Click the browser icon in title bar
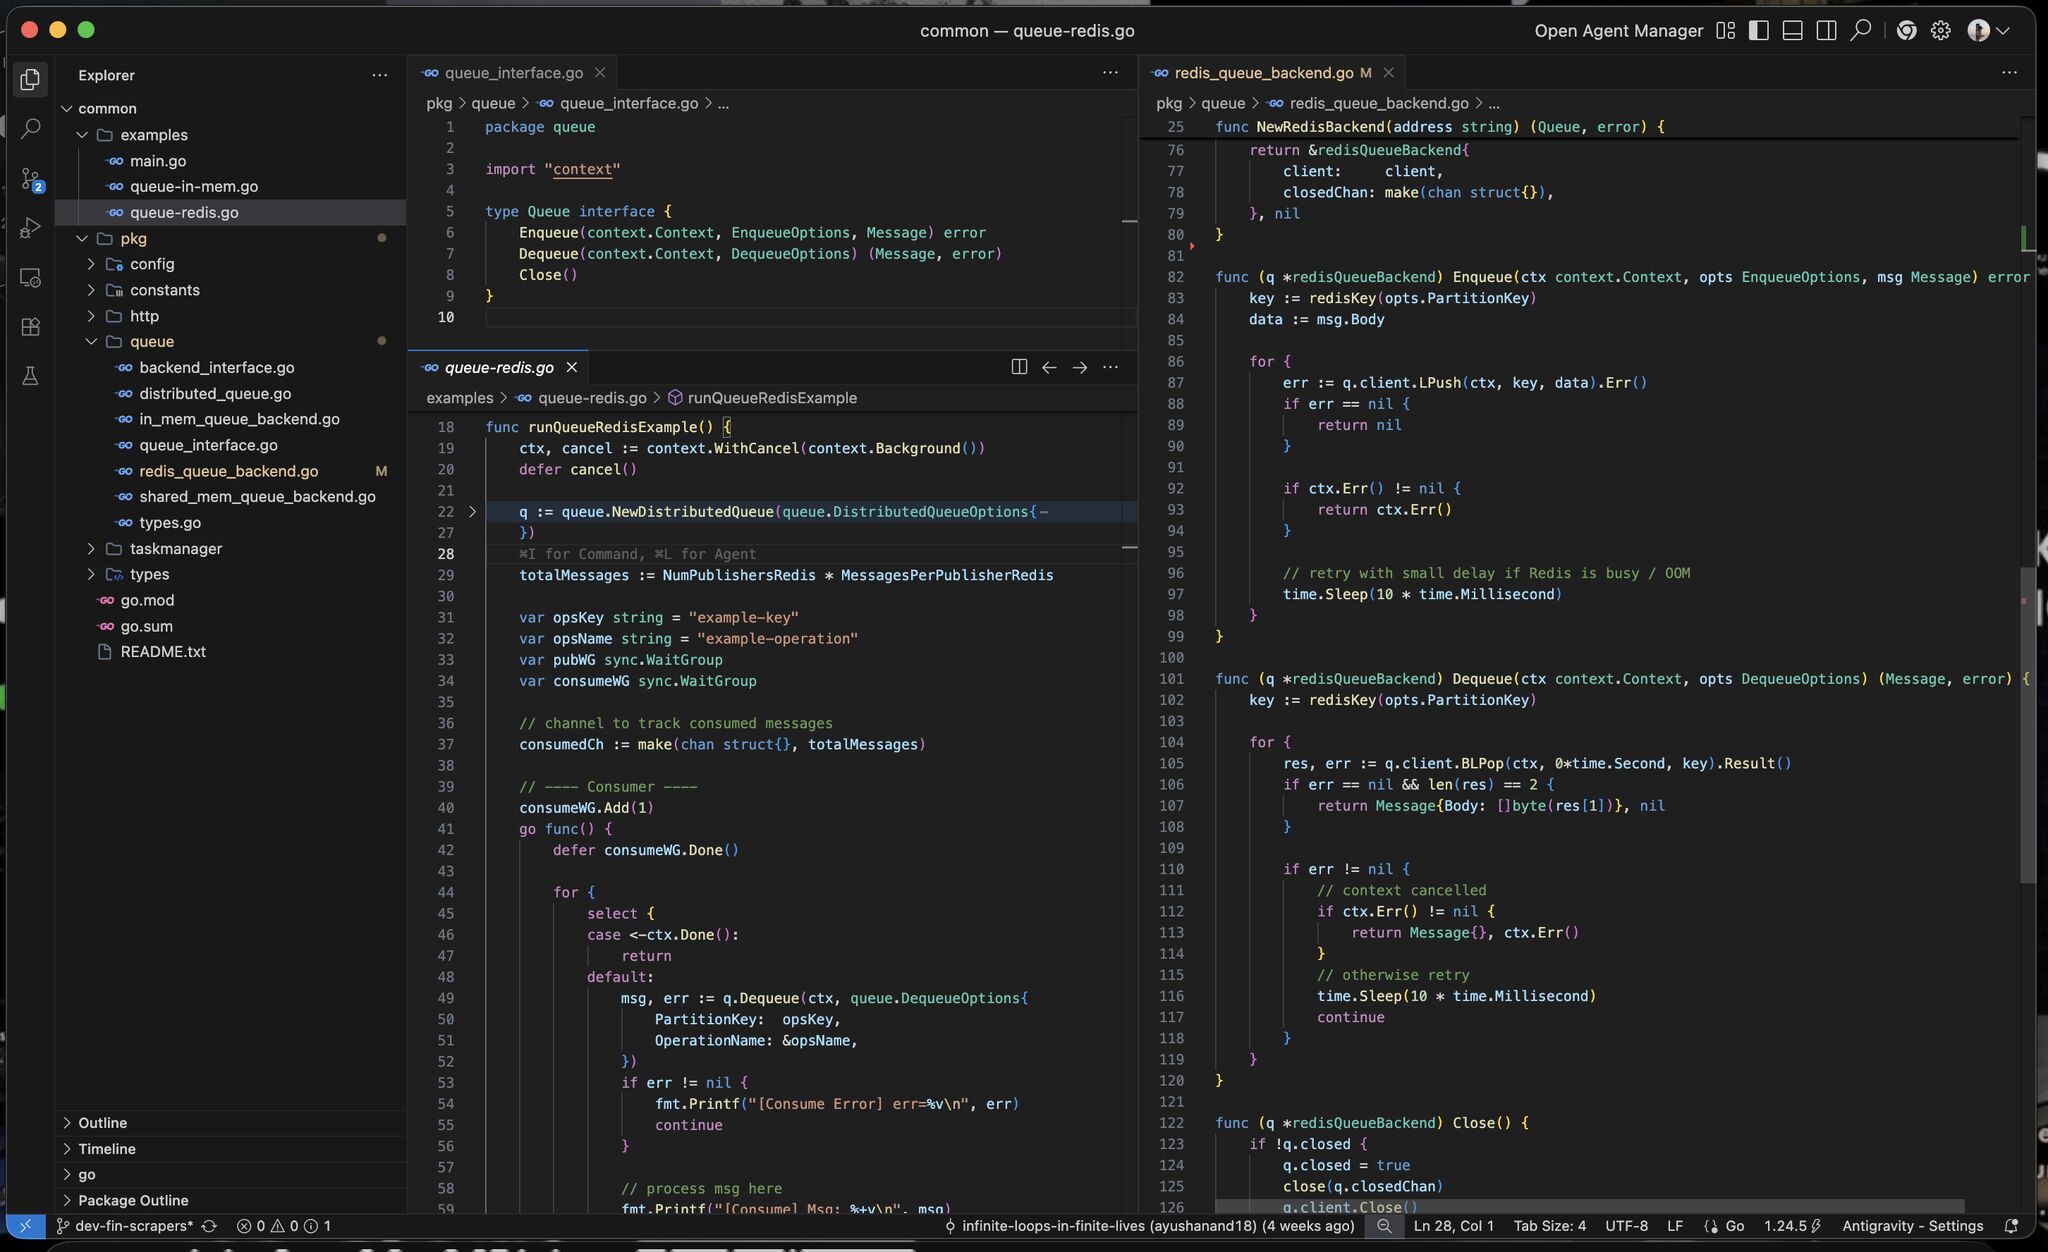This screenshot has width=2048, height=1252. coord(1907,31)
